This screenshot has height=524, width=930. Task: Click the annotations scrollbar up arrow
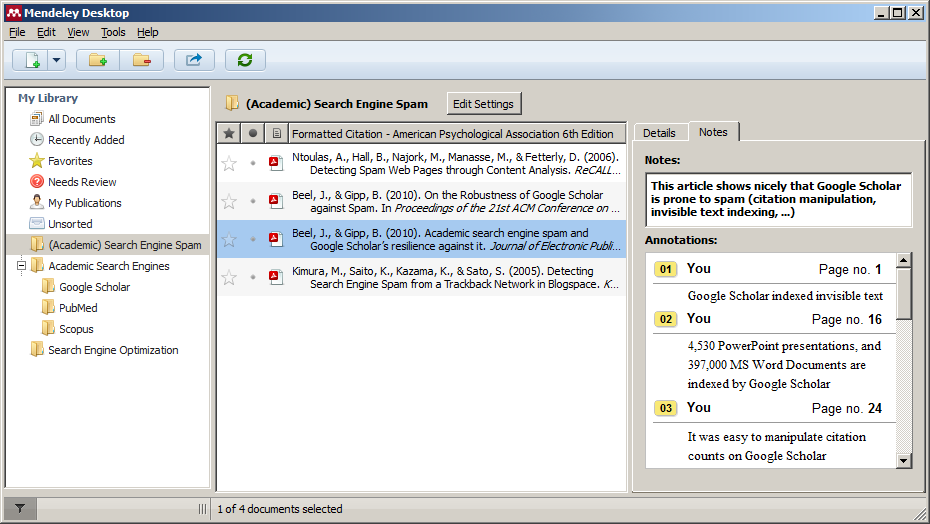(x=903, y=260)
